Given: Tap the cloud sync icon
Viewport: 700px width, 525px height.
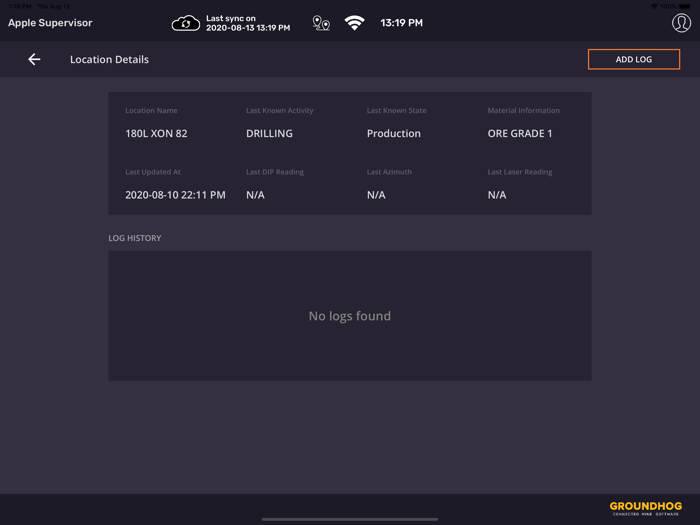Looking at the screenshot, I should (186, 23).
